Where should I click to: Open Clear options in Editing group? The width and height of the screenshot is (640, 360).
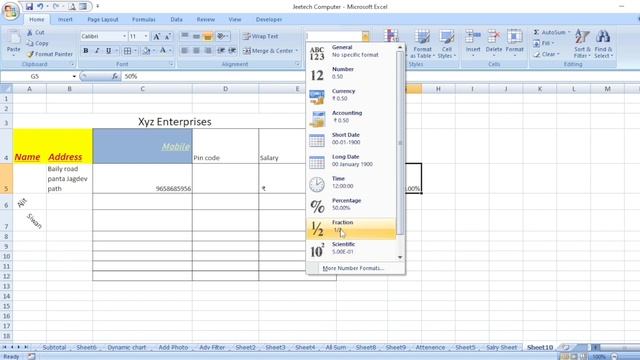click(x=547, y=54)
